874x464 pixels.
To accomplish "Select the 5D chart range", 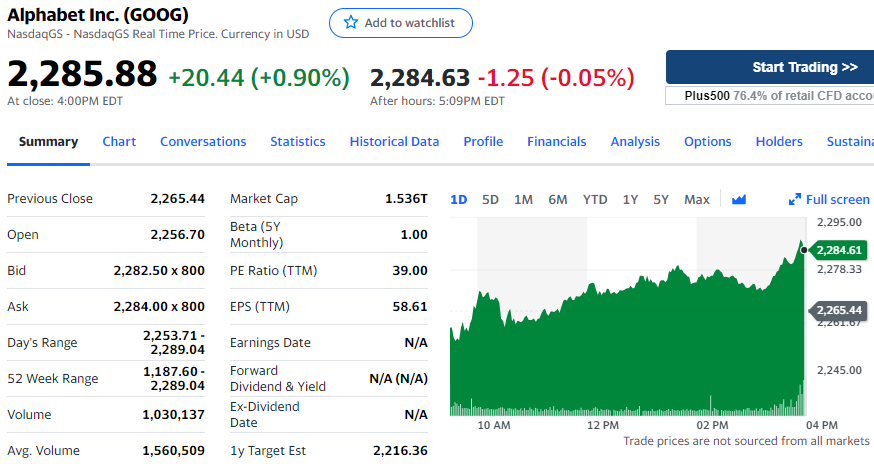I will point(490,200).
